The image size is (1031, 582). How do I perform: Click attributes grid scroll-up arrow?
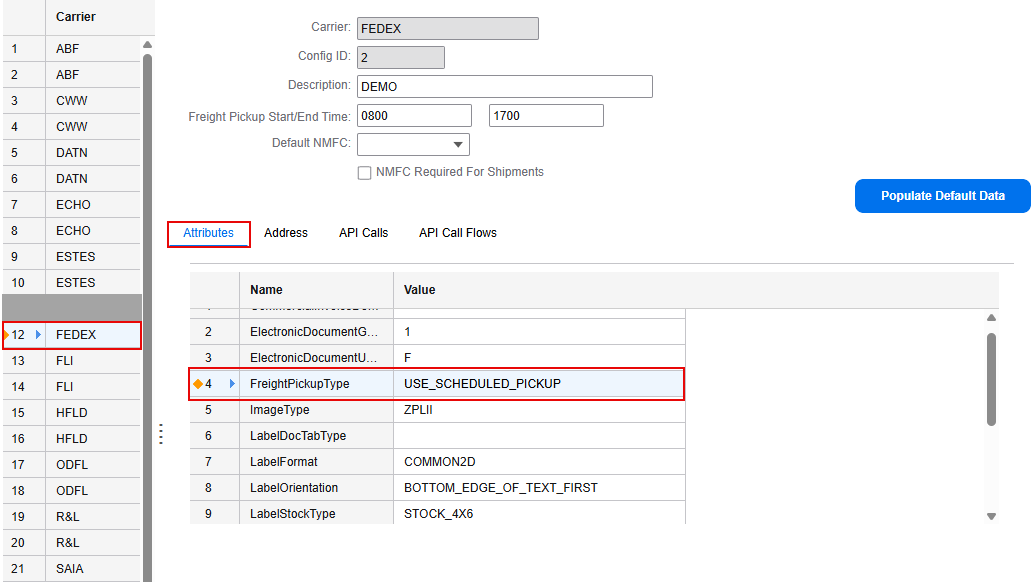coord(991,318)
